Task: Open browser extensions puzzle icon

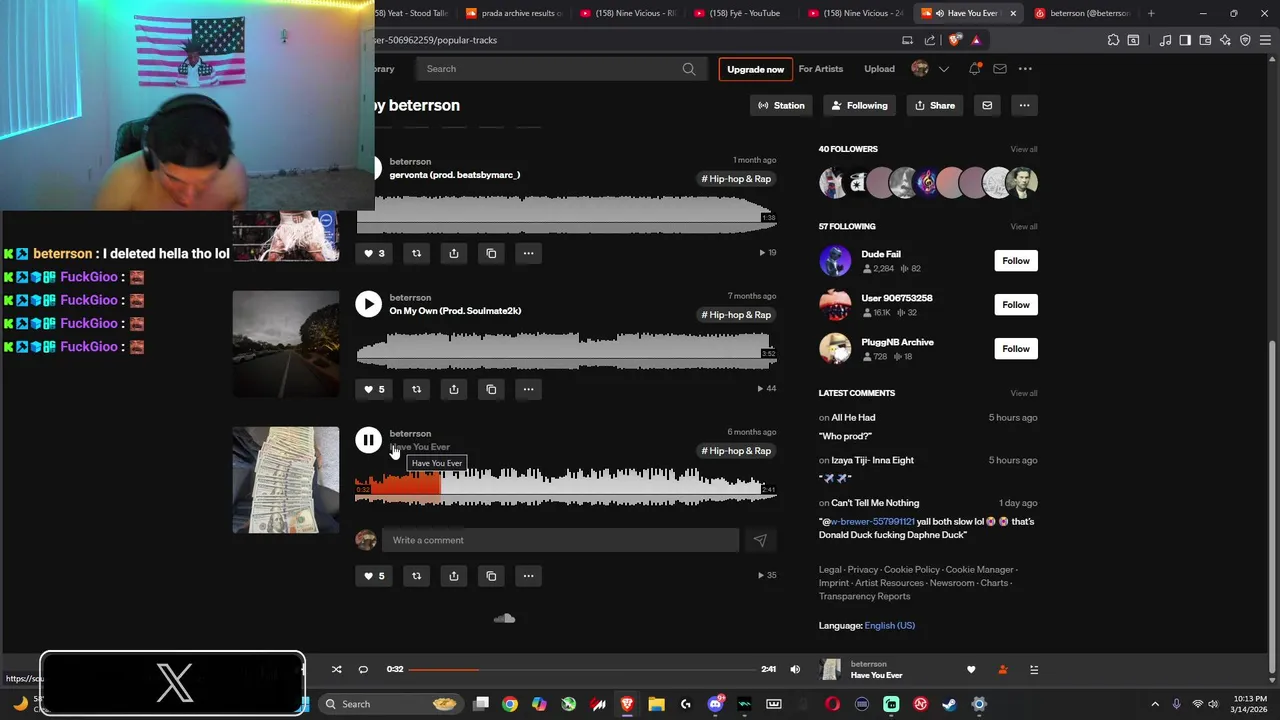Action: click(1113, 40)
